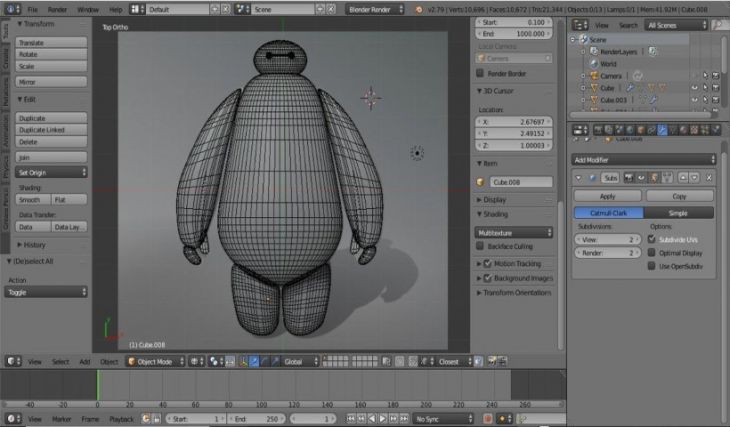This screenshot has height=427, width=730.
Task: Select the rotate manipulator arc icon
Action: pyautogui.click(x=264, y=361)
